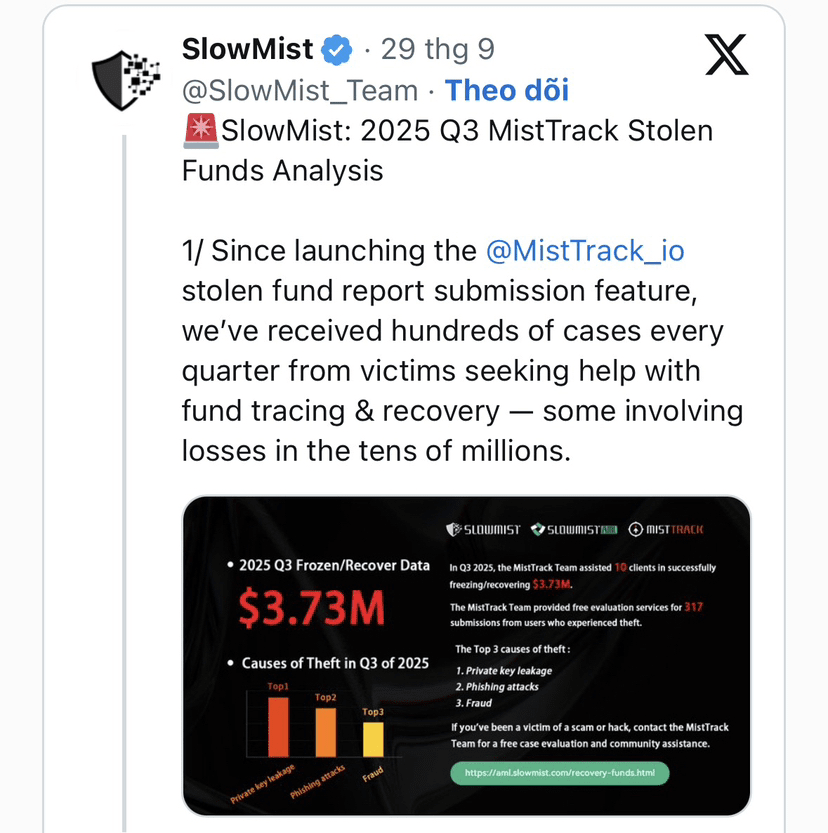Viewport: 828px width, 833px height.
Task: Click the SlowMist logo inside the infographic
Action: tap(483, 529)
